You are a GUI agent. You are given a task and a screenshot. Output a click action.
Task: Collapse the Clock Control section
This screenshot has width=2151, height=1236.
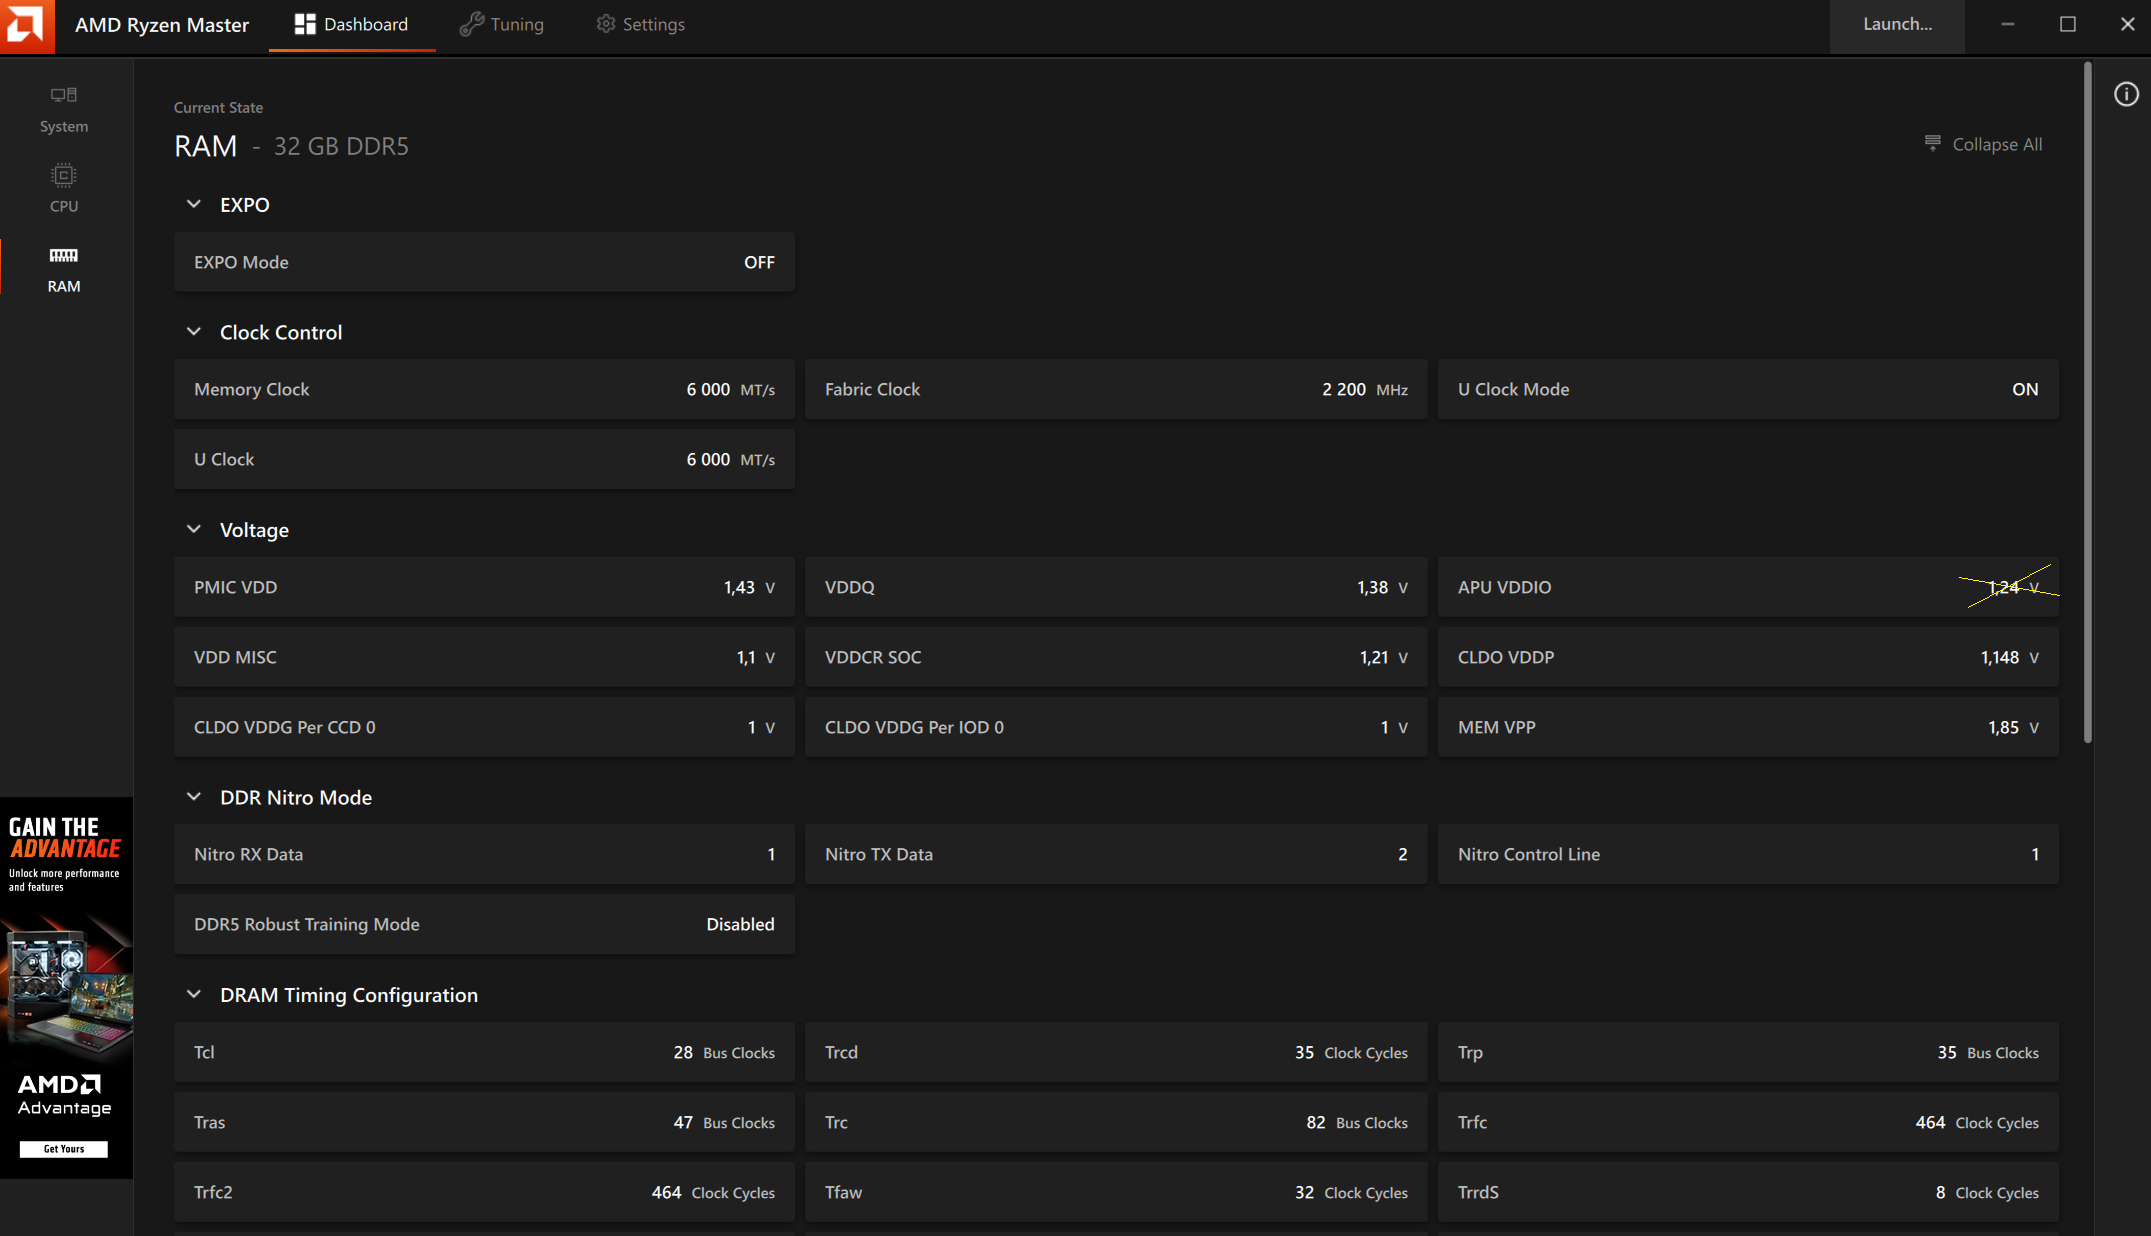click(x=194, y=332)
